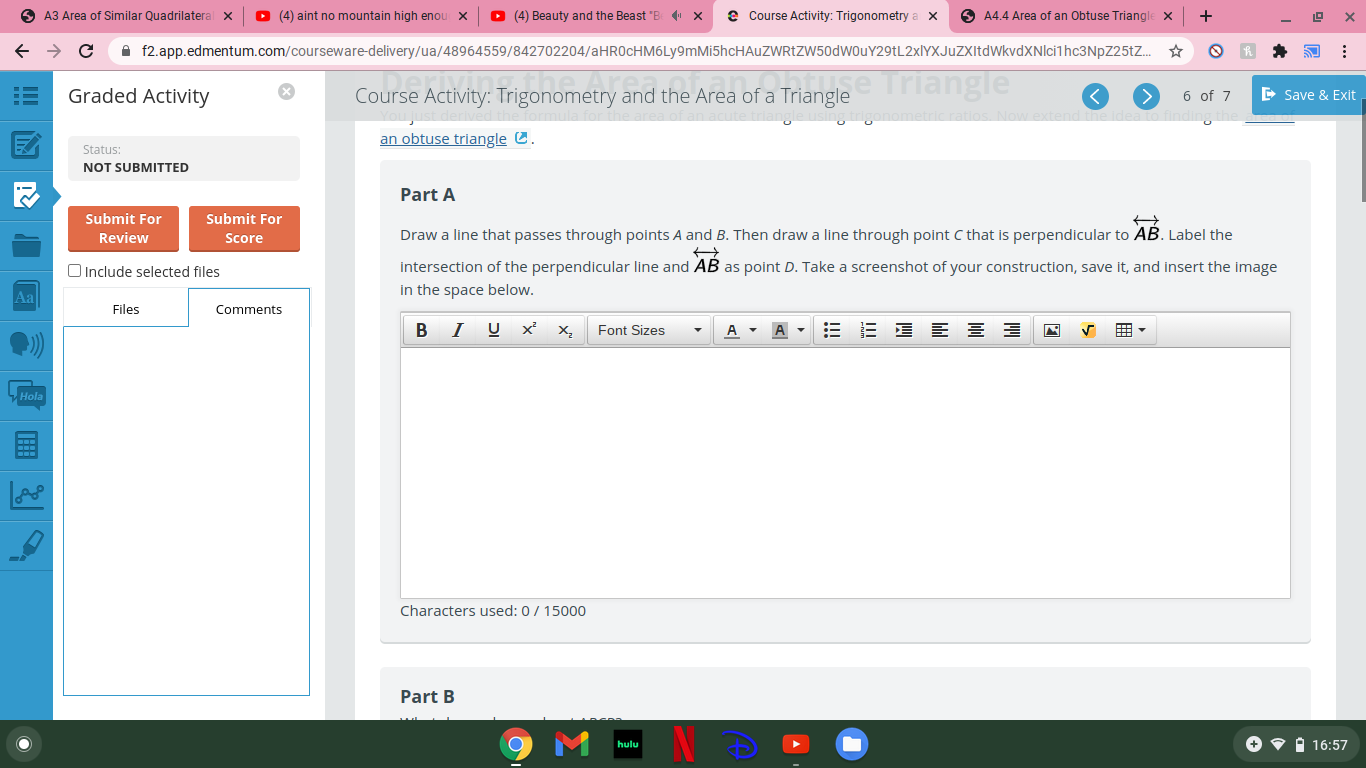The height and width of the screenshot is (768, 1366).
Task: Open the calculator tool in the sidebar
Action: click(x=27, y=445)
